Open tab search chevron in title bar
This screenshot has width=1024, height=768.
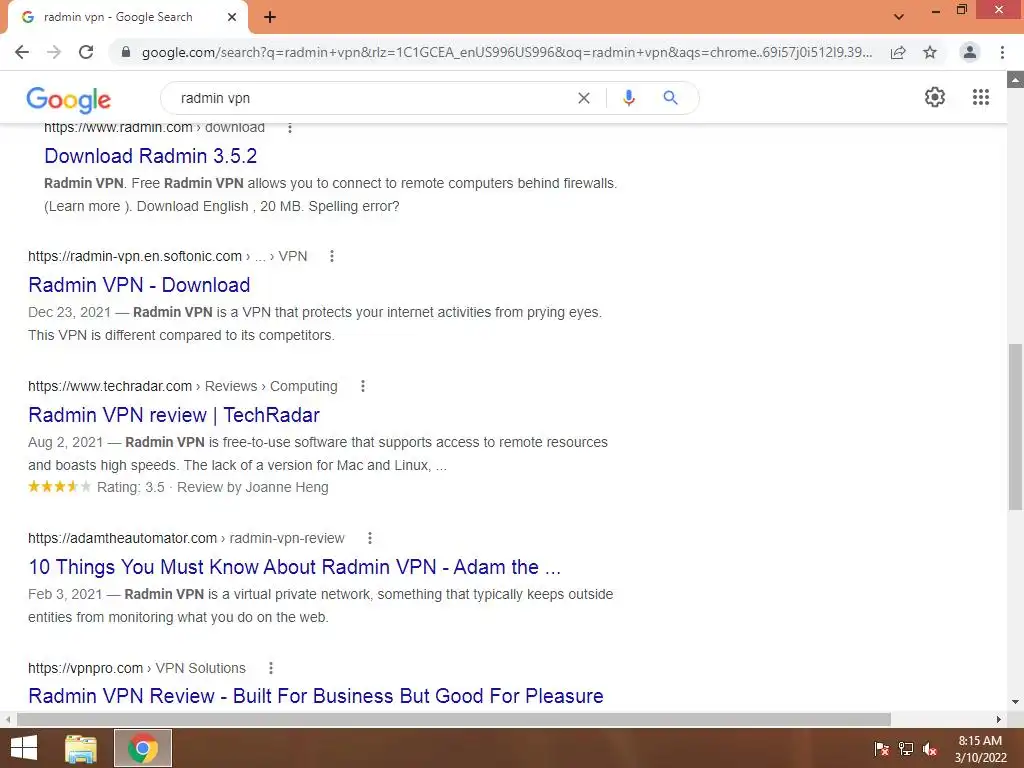tap(899, 17)
